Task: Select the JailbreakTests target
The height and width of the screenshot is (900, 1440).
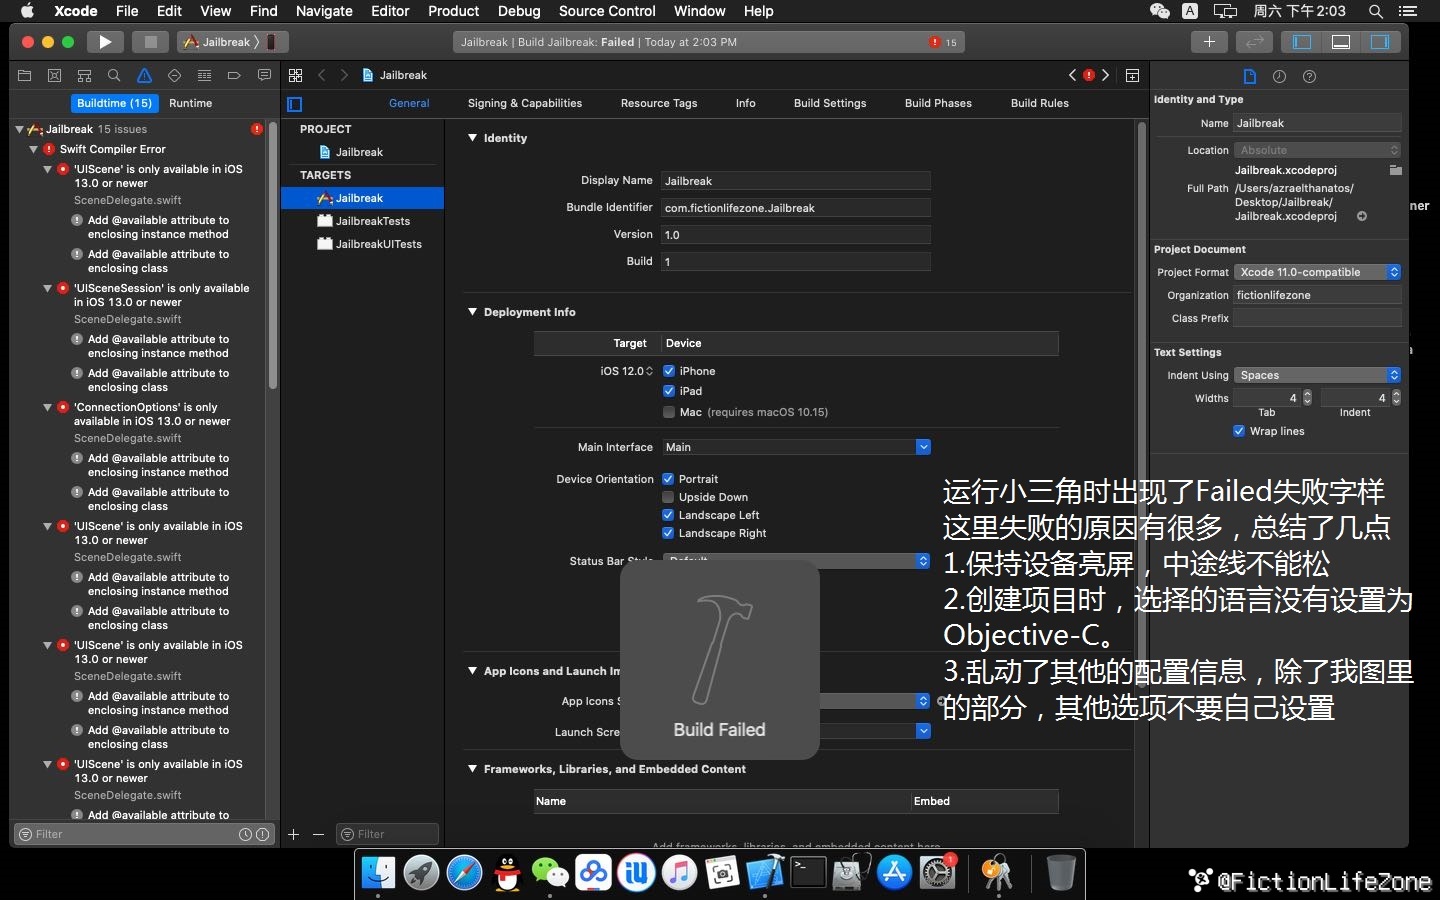Action: (373, 221)
